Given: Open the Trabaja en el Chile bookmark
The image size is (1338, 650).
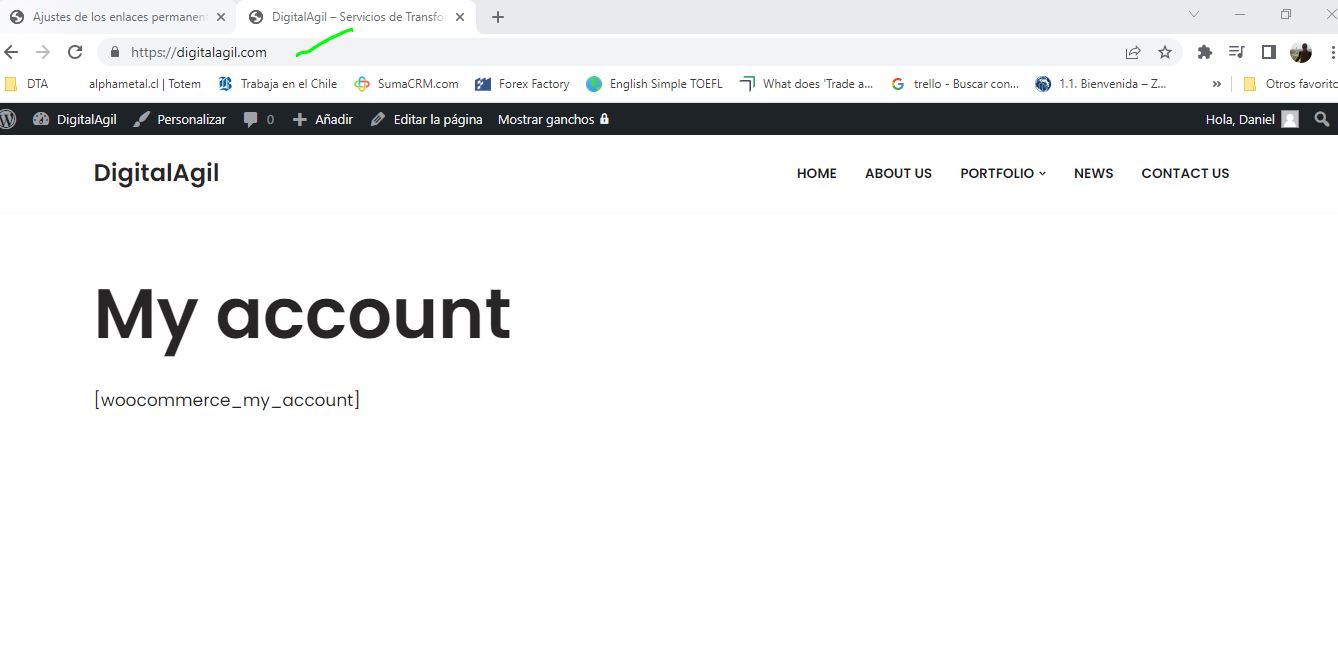Looking at the screenshot, I should tap(277, 84).
